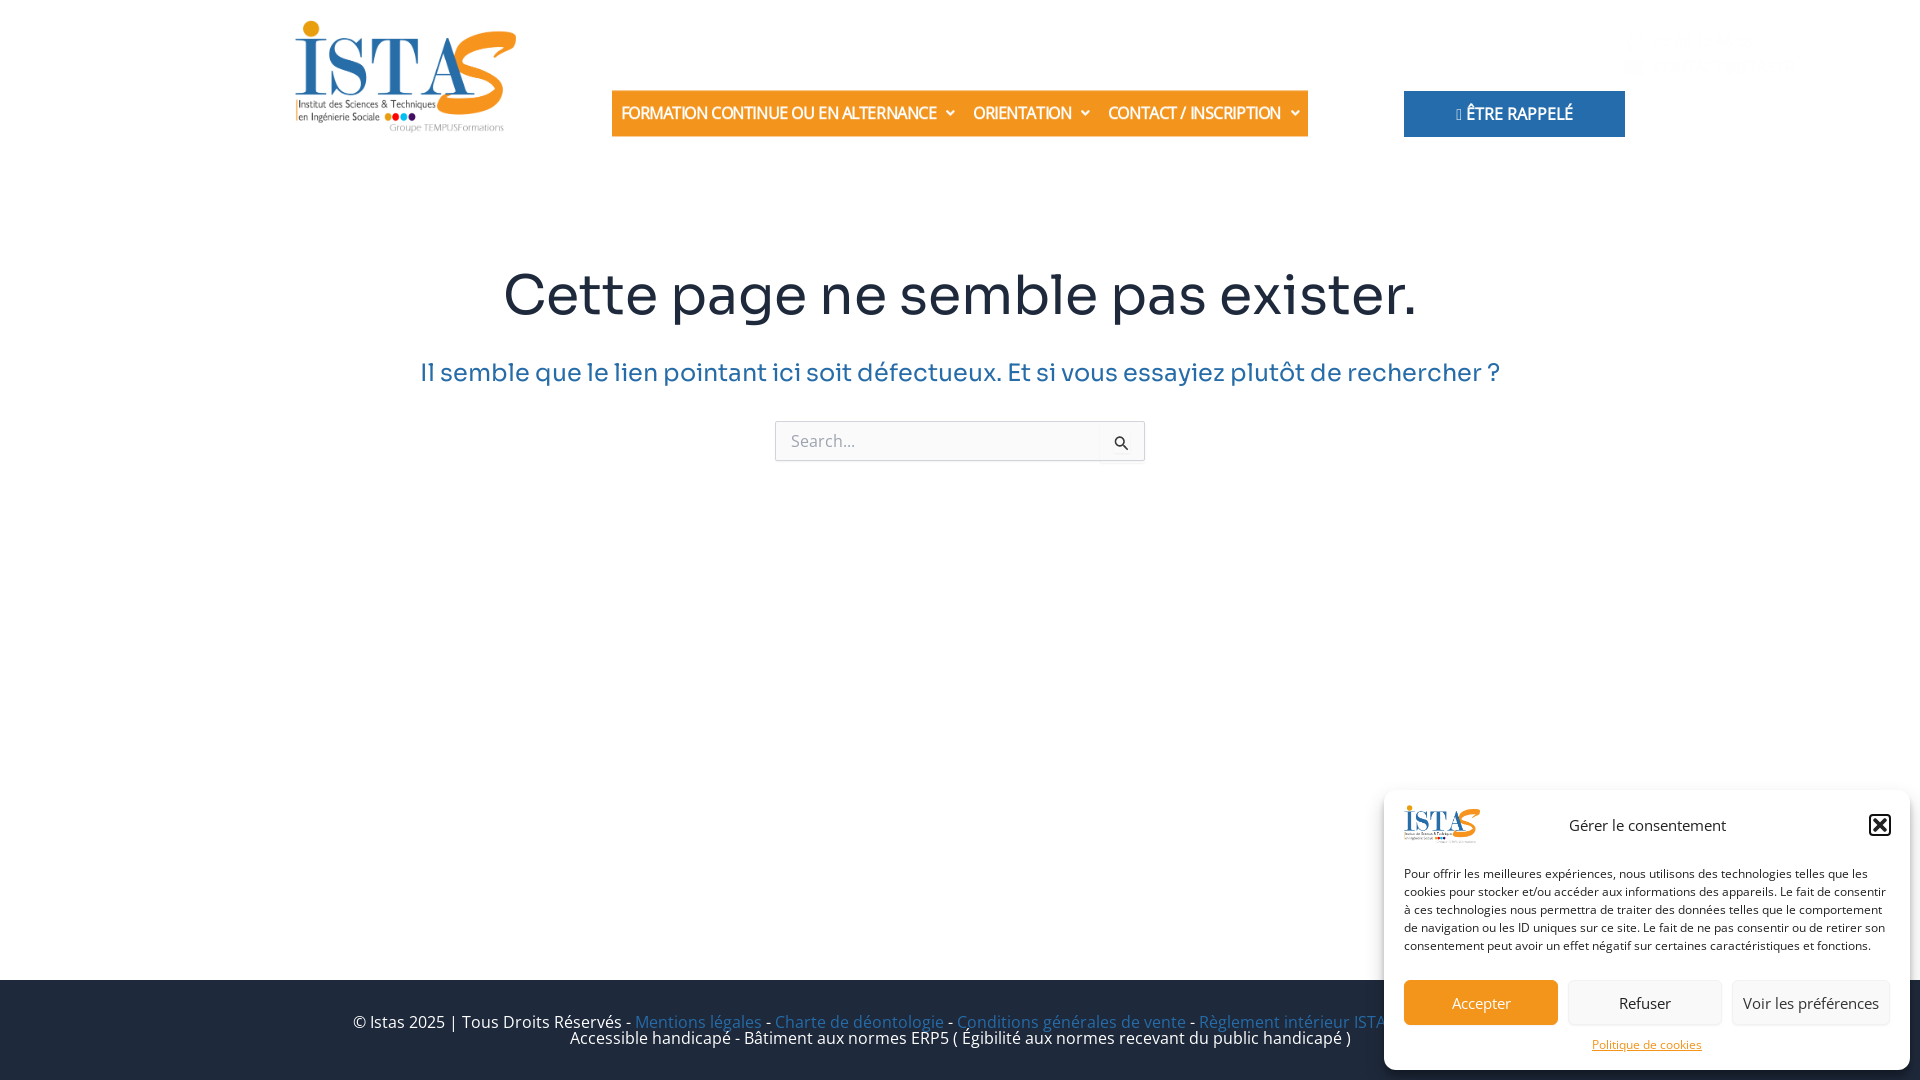
Task: Open Voir les préférences
Action: click(1810, 1003)
